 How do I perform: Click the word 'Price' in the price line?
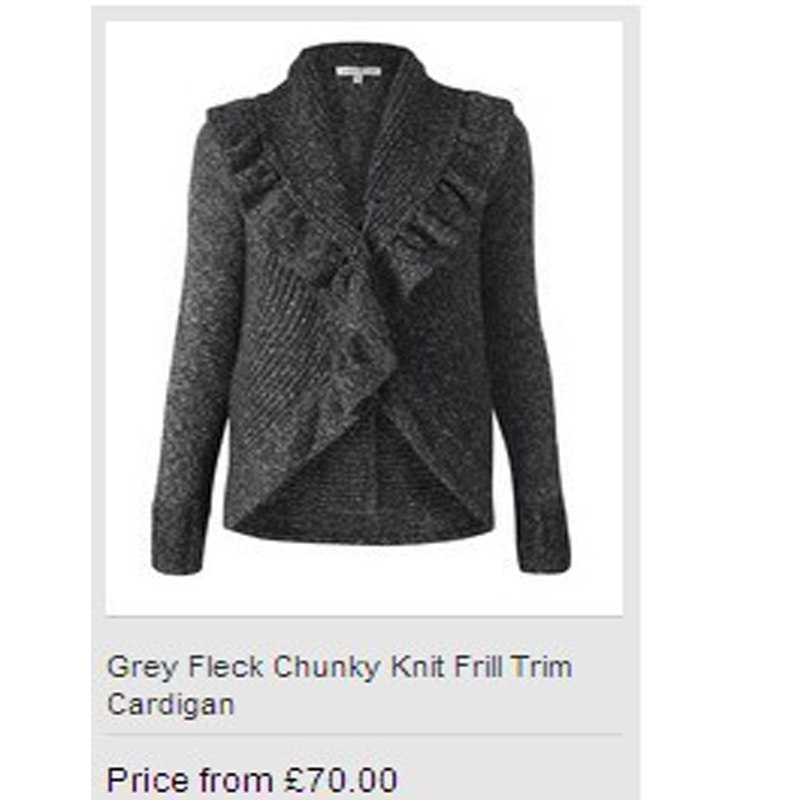tap(147, 780)
